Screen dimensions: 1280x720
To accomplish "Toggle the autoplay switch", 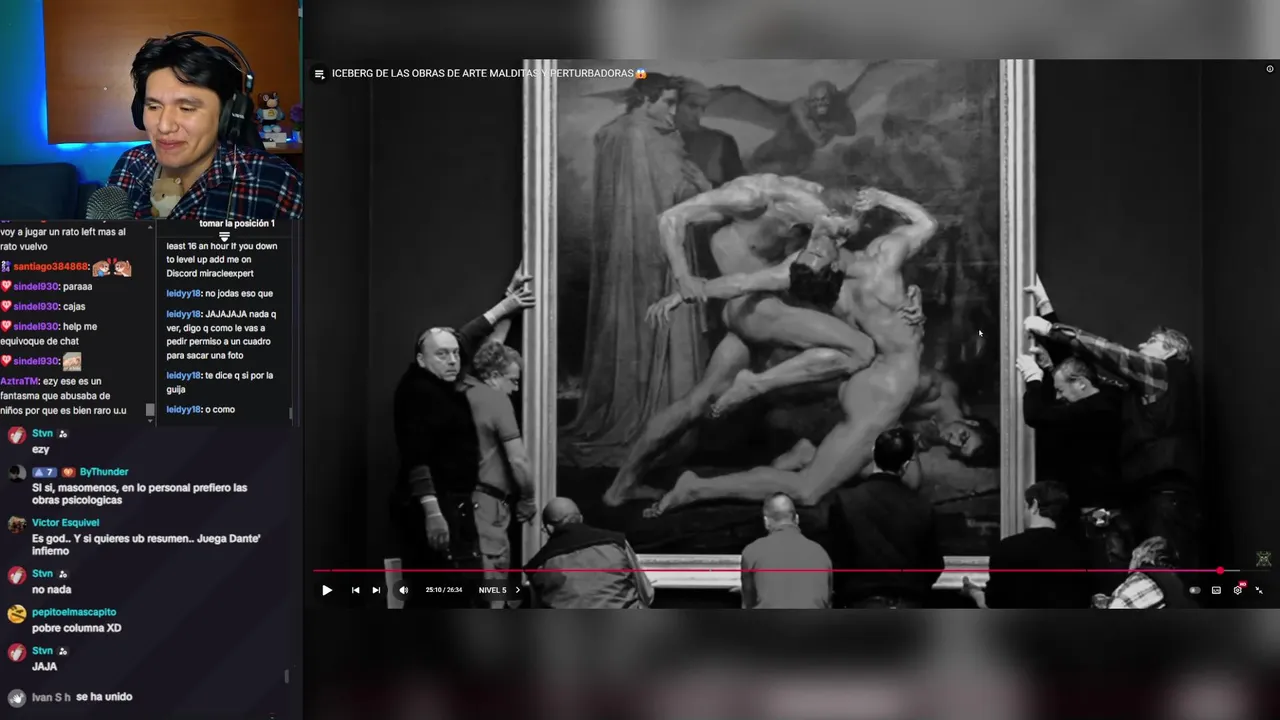I will pyautogui.click(x=1194, y=590).
